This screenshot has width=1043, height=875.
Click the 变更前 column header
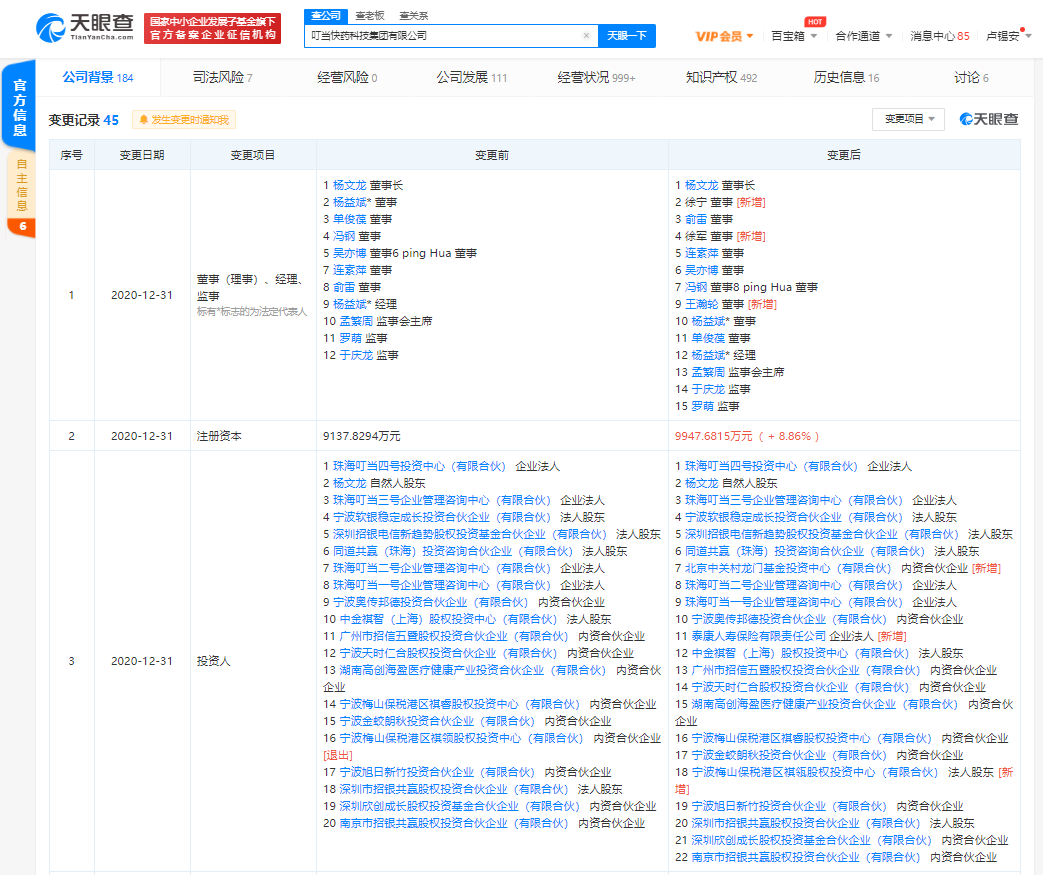(x=492, y=155)
